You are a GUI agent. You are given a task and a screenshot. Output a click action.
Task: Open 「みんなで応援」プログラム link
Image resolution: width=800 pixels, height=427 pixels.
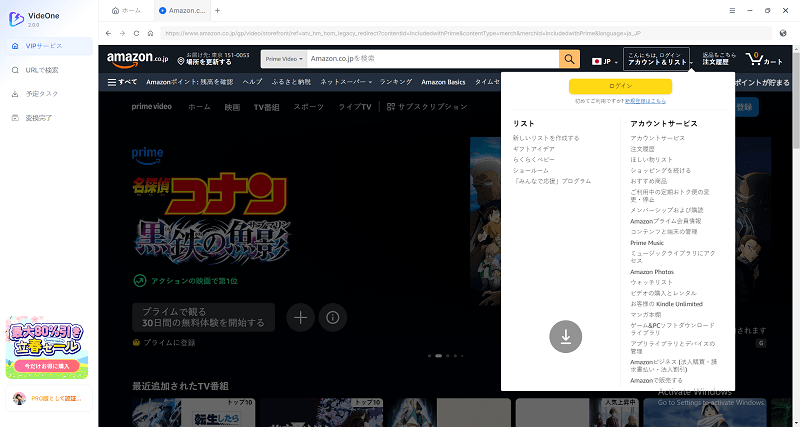pos(552,181)
